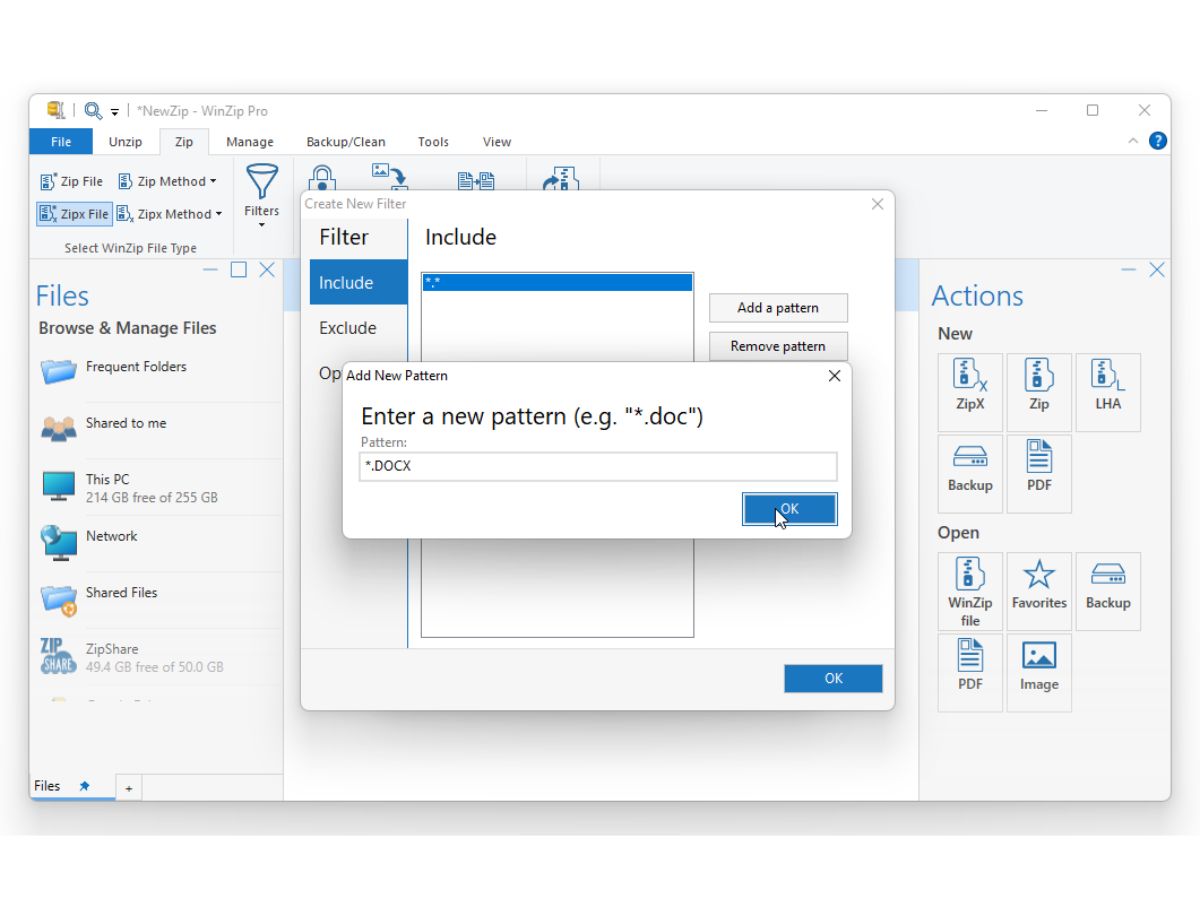Minimize the Actions pane

tap(1129, 270)
